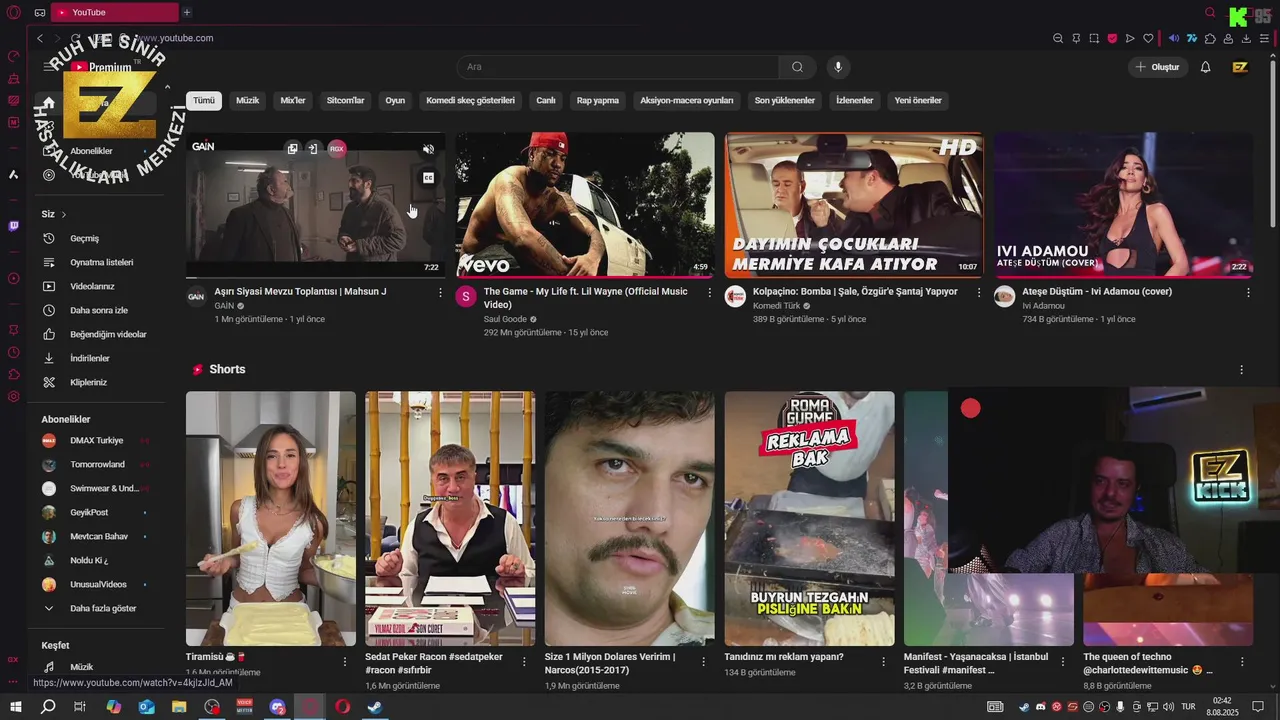This screenshot has height=720, width=1280.
Task: Open Videolarınız in sidebar
Action: tap(98, 287)
